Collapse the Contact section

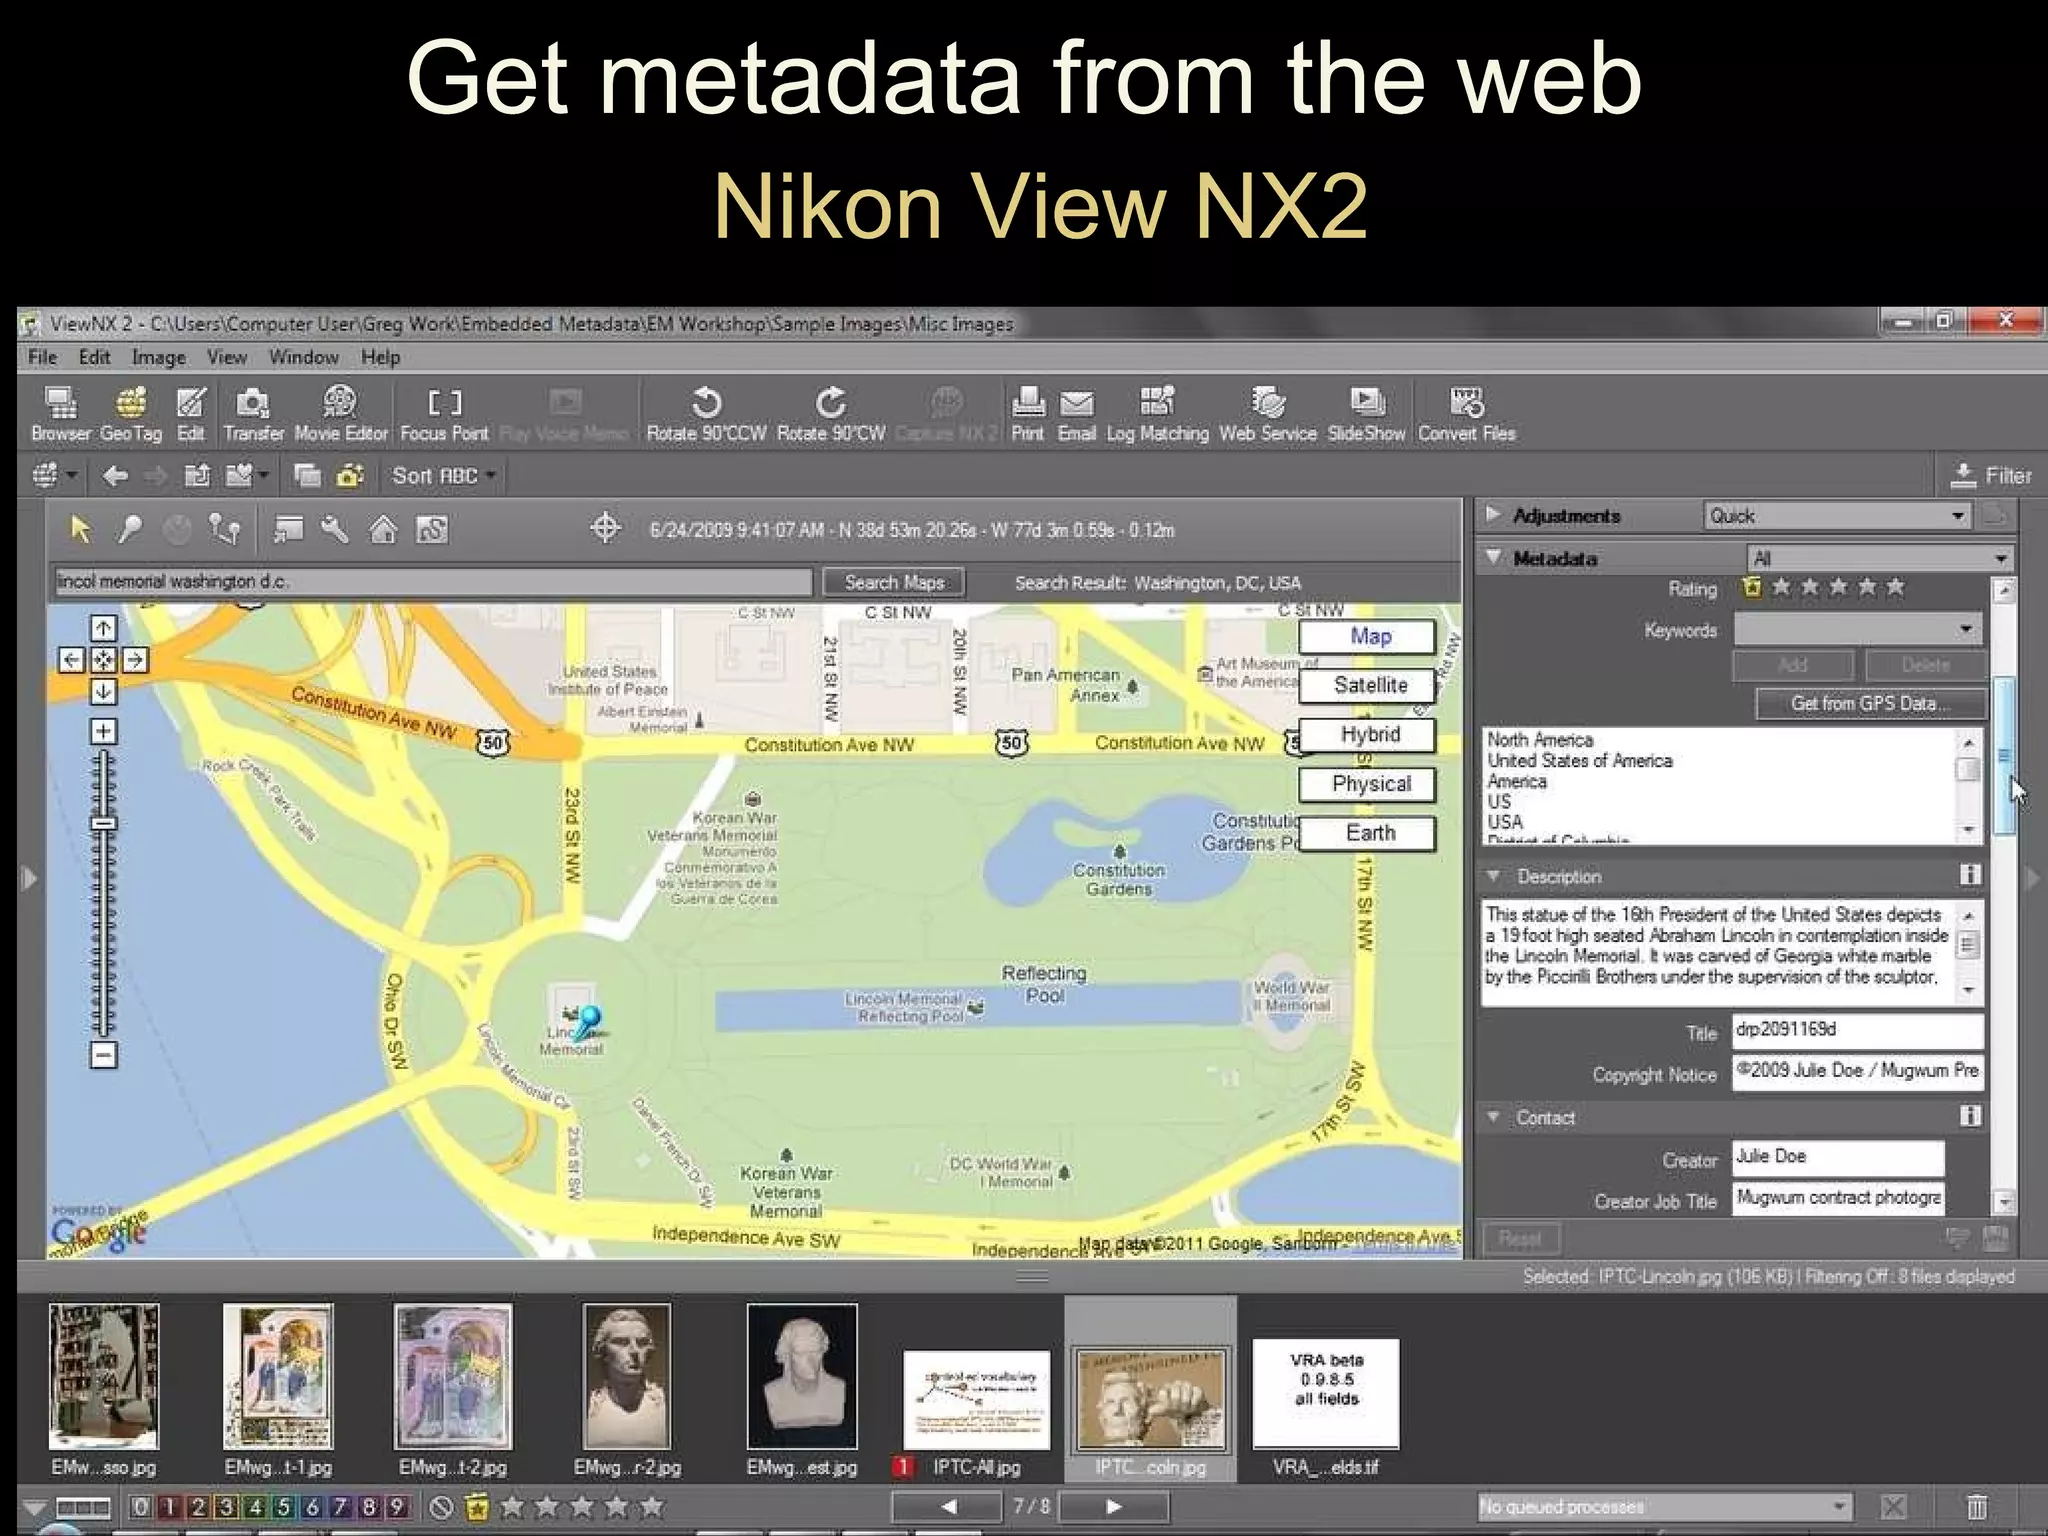coord(1494,1117)
